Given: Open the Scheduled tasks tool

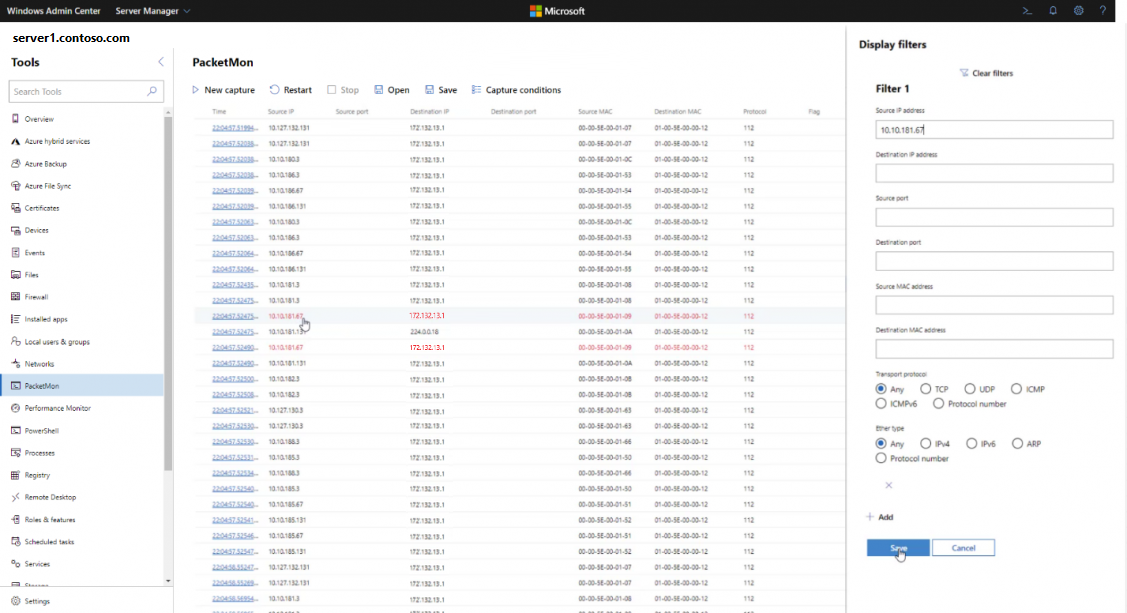Looking at the screenshot, I should [x=49, y=542].
